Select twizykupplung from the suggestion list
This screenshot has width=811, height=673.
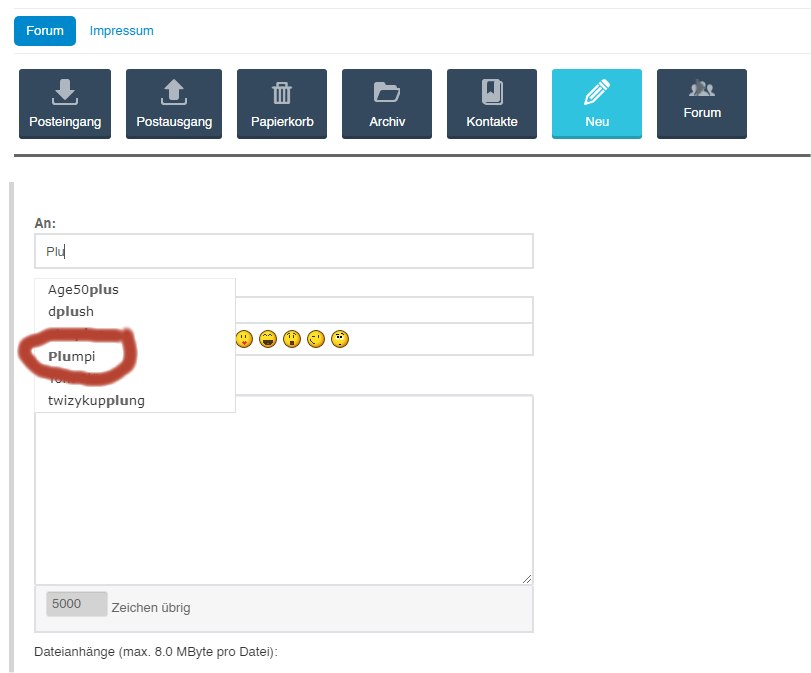96,401
